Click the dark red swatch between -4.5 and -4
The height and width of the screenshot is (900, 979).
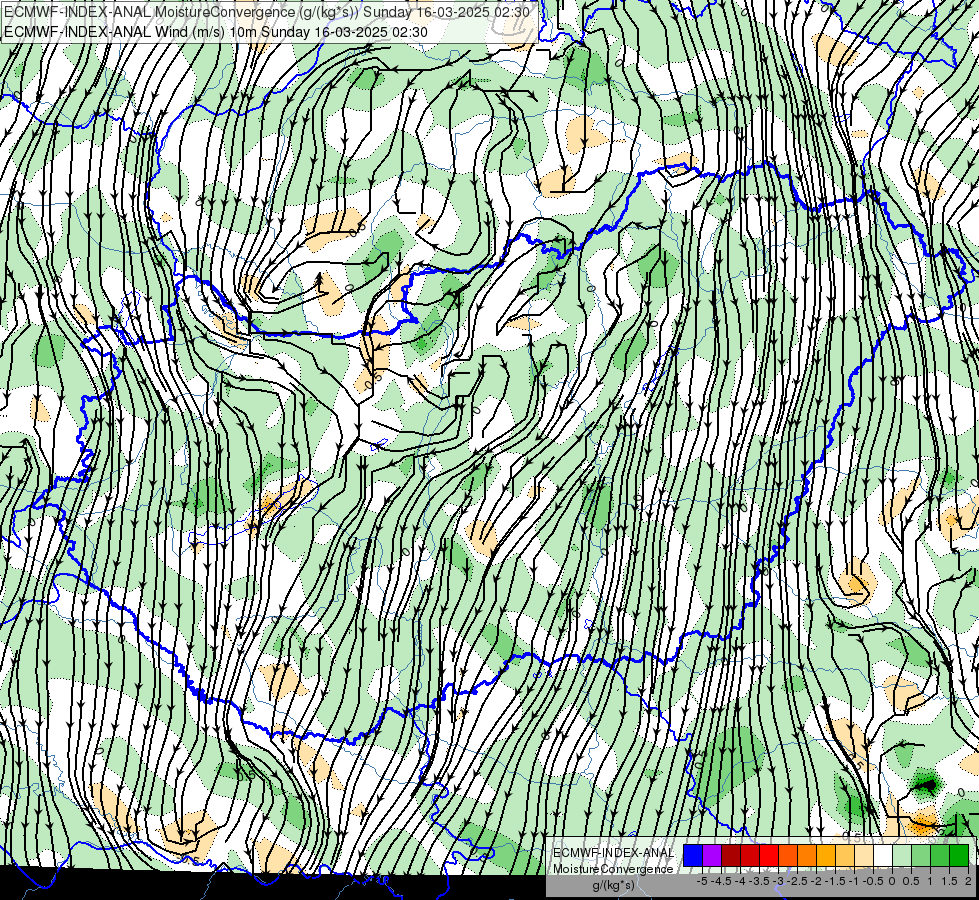coord(731,855)
